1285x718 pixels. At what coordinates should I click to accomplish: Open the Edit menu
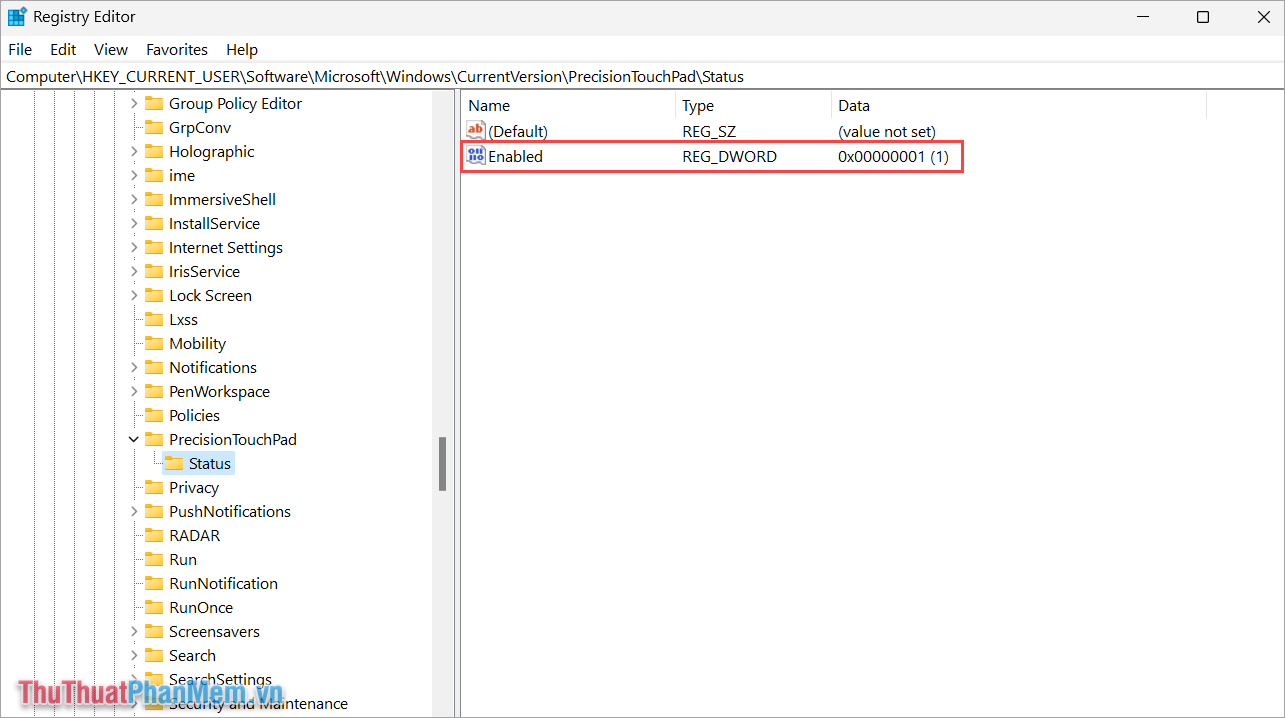tap(63, 49)
